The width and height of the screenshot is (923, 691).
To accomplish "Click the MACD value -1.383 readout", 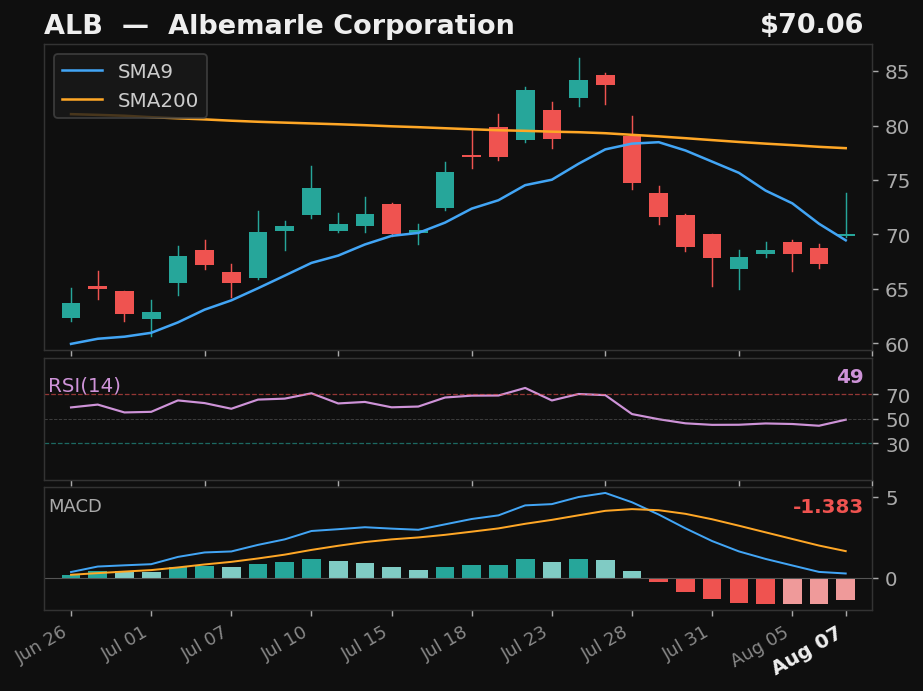I will (828, 506).
